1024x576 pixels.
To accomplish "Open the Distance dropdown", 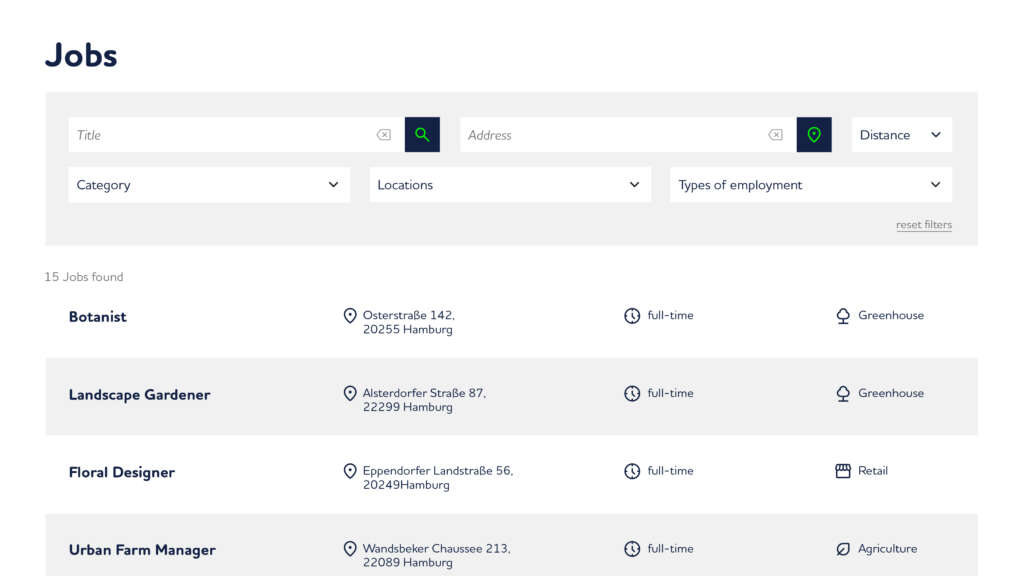I will tap(902, 135).
